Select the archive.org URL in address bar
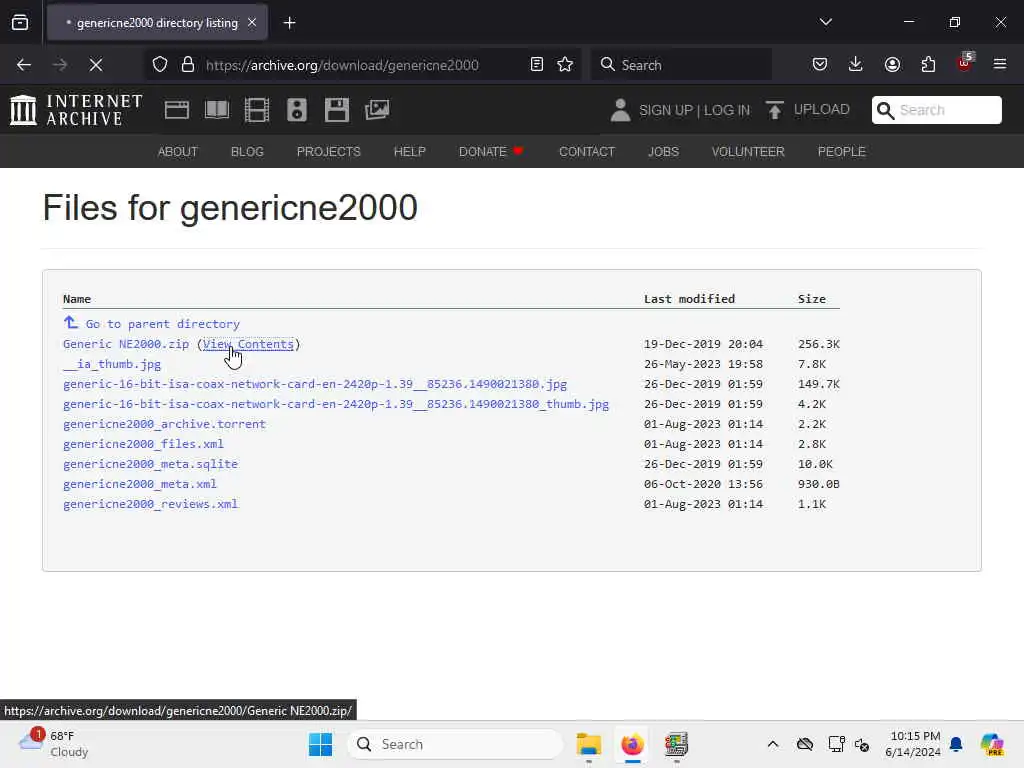 342,65
